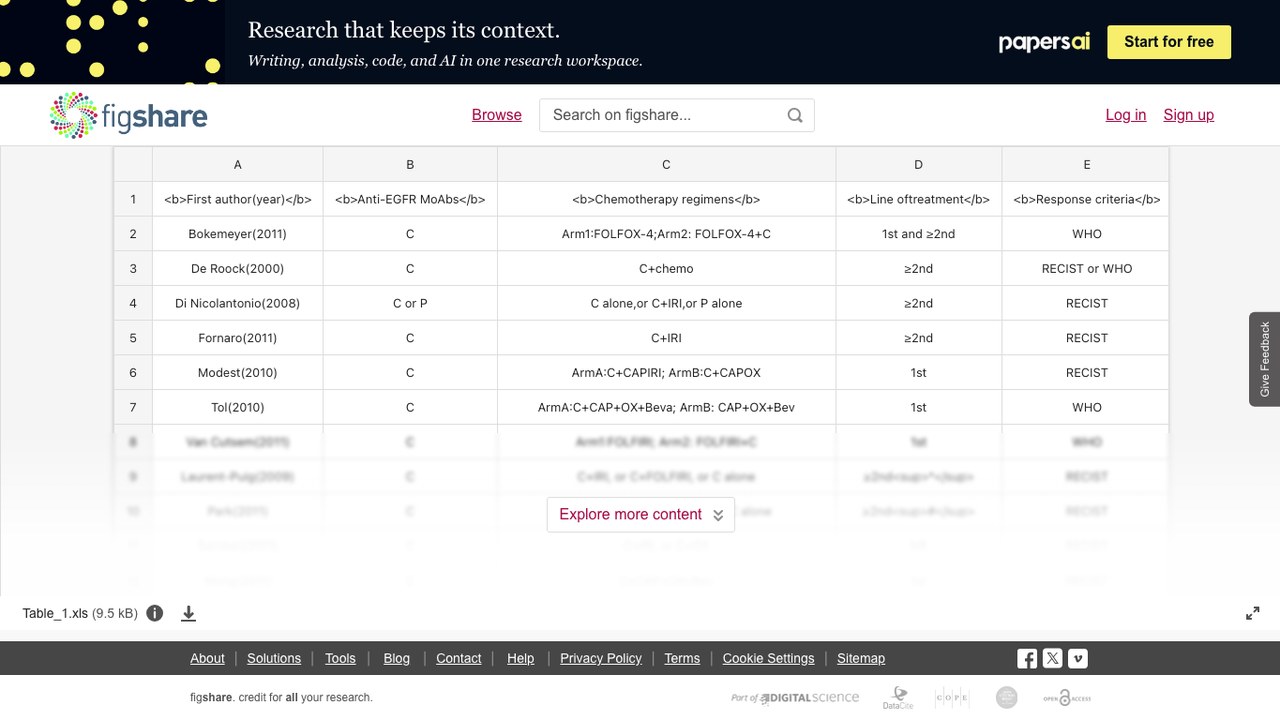
Task: Click the cell 'RECIST or WHO'
Action: coord(1087,268)
